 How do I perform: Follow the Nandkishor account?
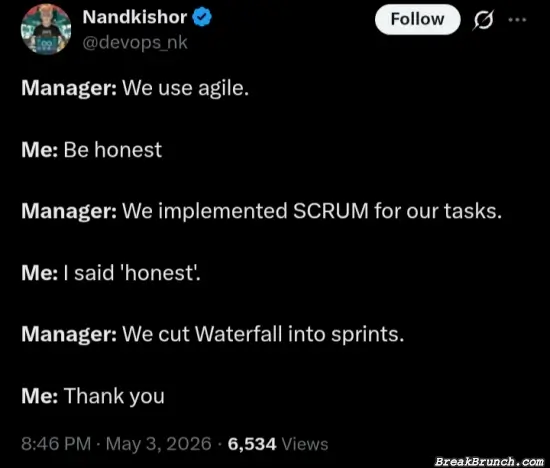click(417, 19)
